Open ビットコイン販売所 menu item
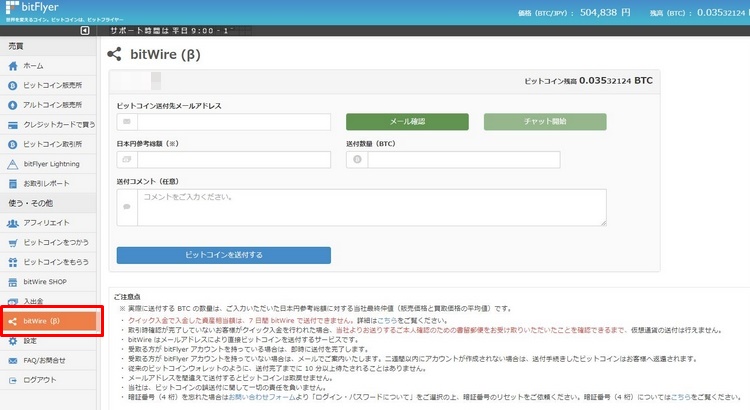Image resolution: width=750 pixels, height=410 pixels. coord(48,86)
